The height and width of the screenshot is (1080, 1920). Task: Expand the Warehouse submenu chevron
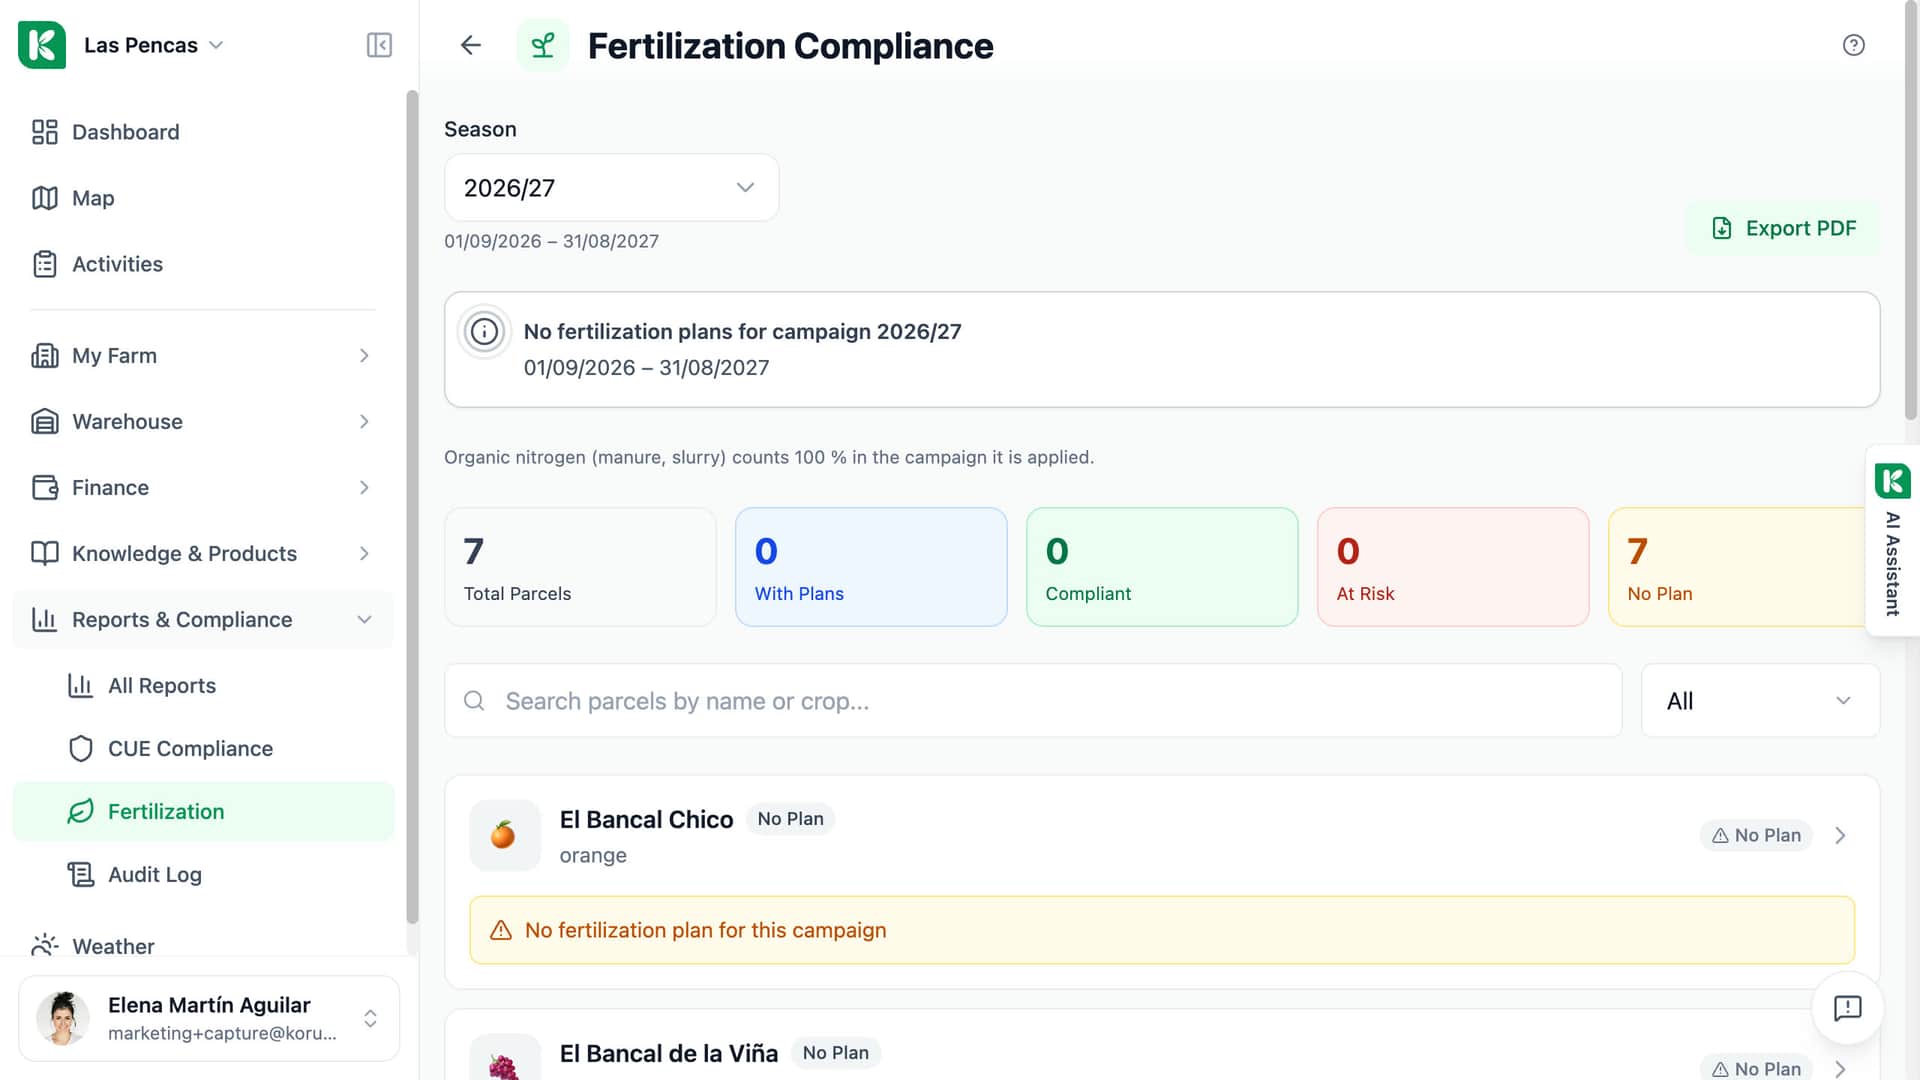click(364, 422)
